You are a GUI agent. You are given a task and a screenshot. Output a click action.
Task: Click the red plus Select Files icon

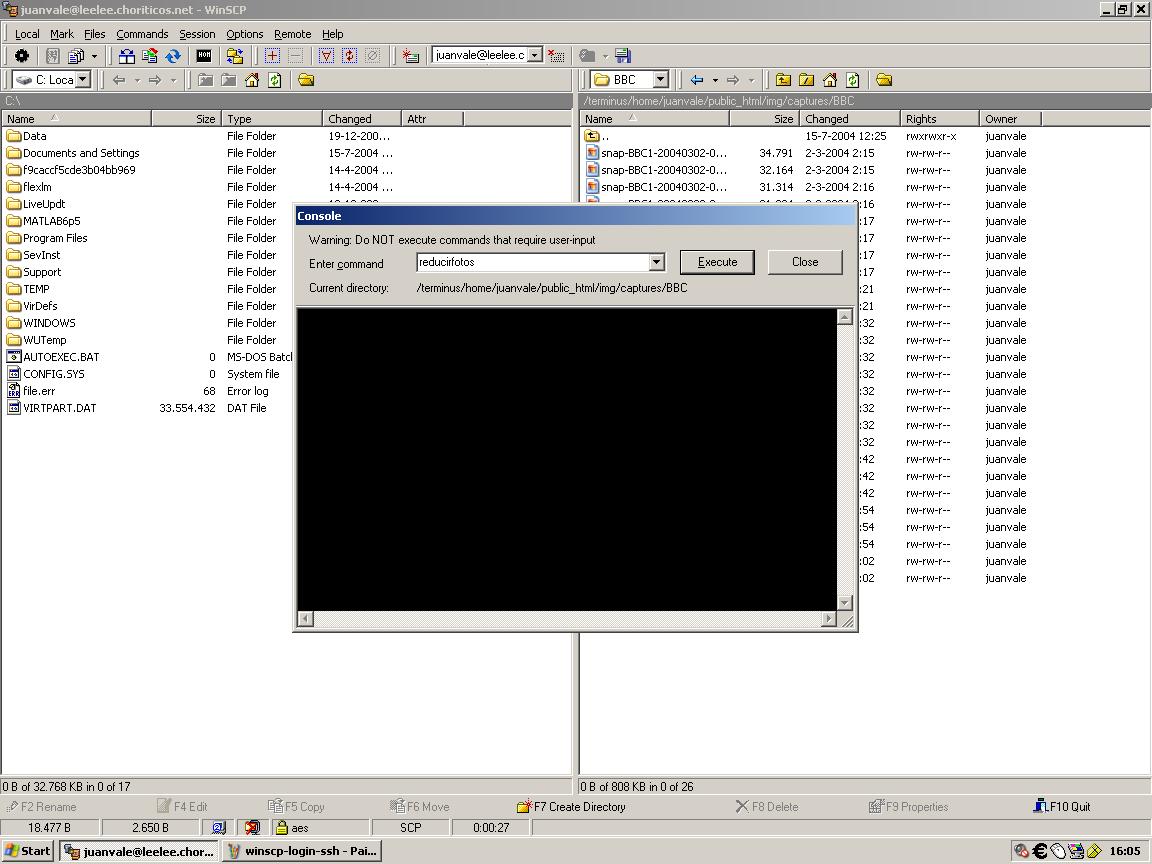coord(272,56)
